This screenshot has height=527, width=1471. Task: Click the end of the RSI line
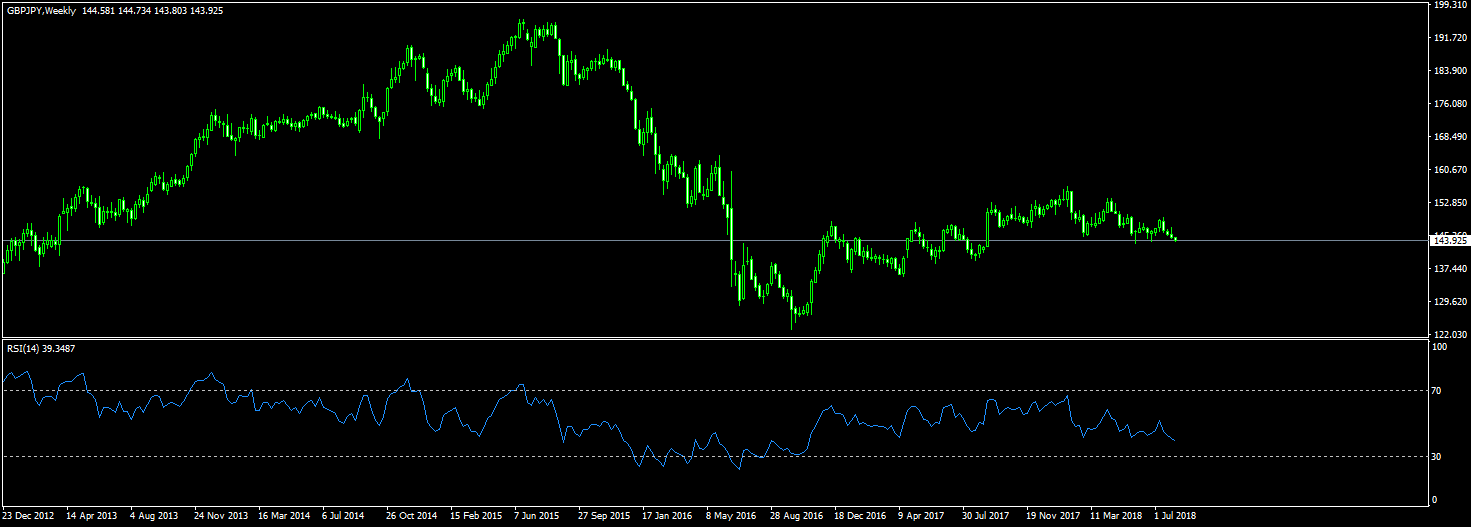(x=1175, y=441)
